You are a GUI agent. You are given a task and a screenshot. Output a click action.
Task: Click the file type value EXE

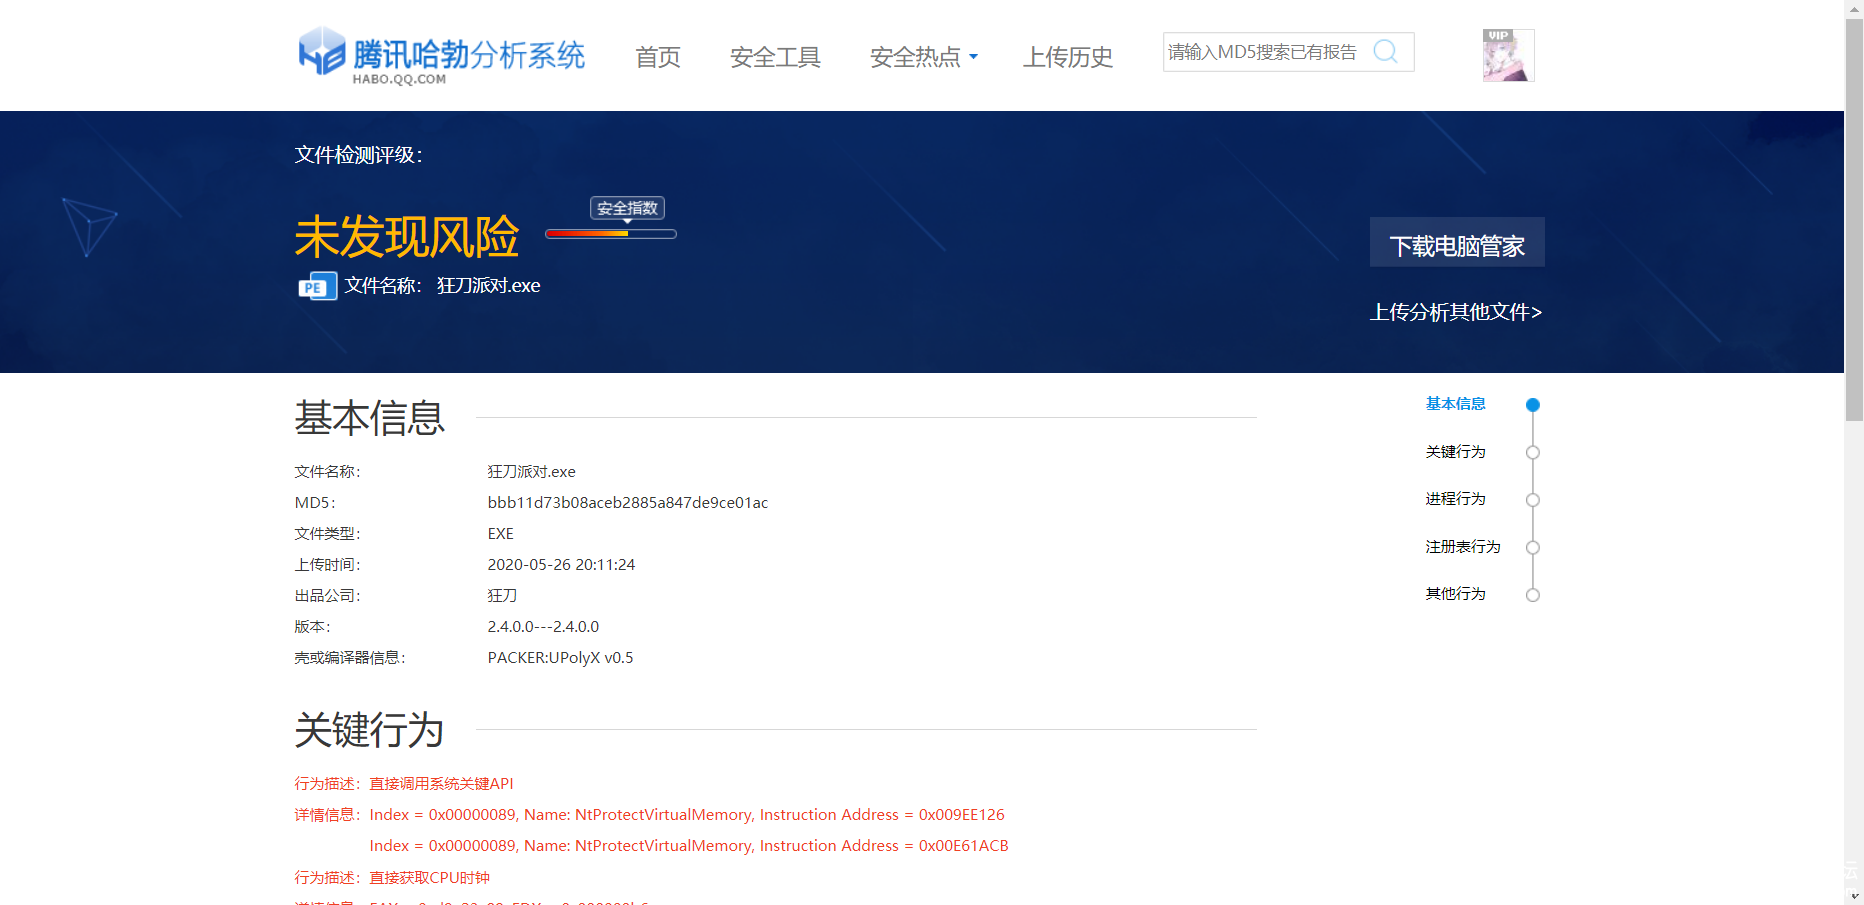[501, 534]
